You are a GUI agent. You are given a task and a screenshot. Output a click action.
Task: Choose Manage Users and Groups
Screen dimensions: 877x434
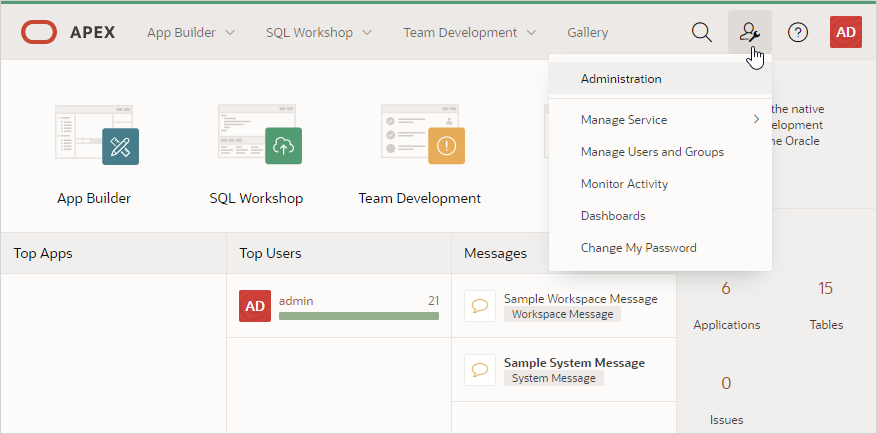660,152
